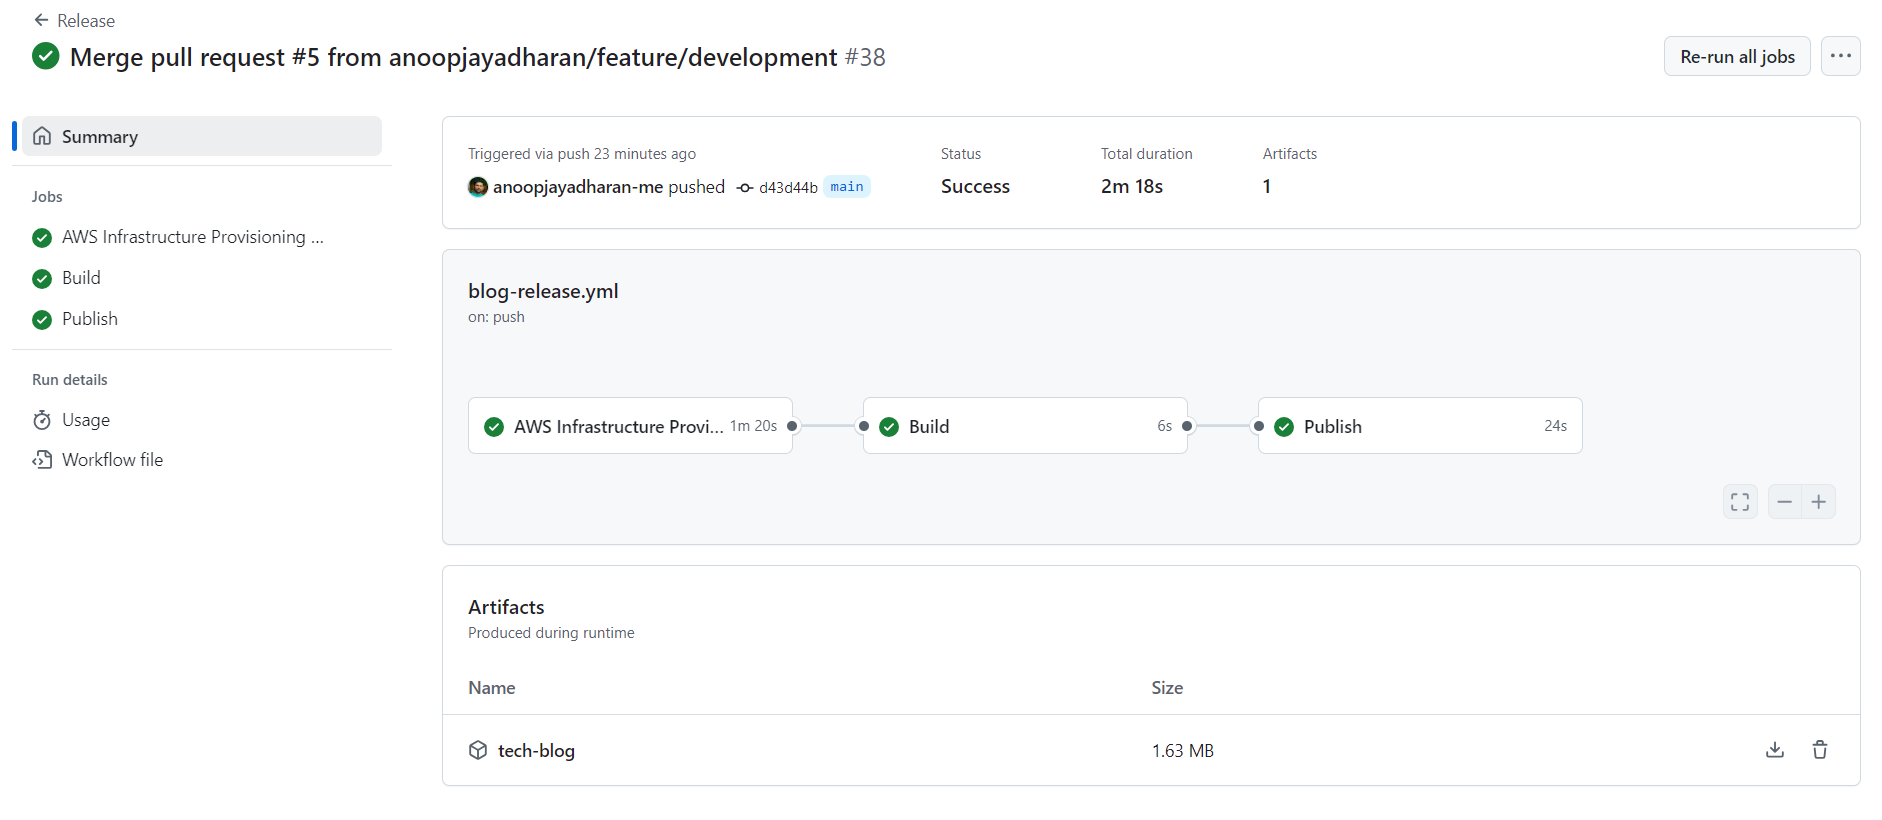This screenshot has height=820, width=1882.
Task: Click the Summary home icon
Action: 42,136
